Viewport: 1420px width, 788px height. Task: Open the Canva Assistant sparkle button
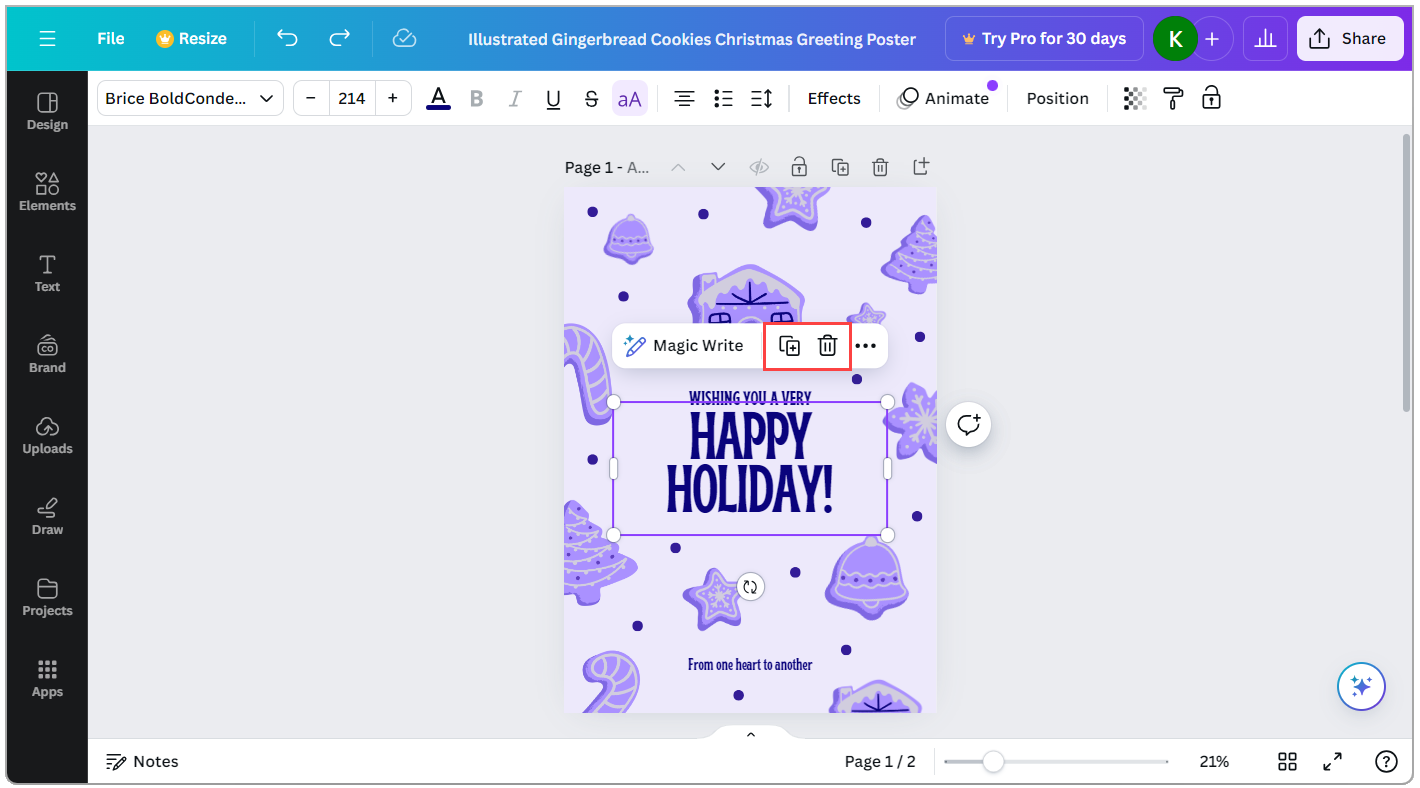(x=1361, y=686)
